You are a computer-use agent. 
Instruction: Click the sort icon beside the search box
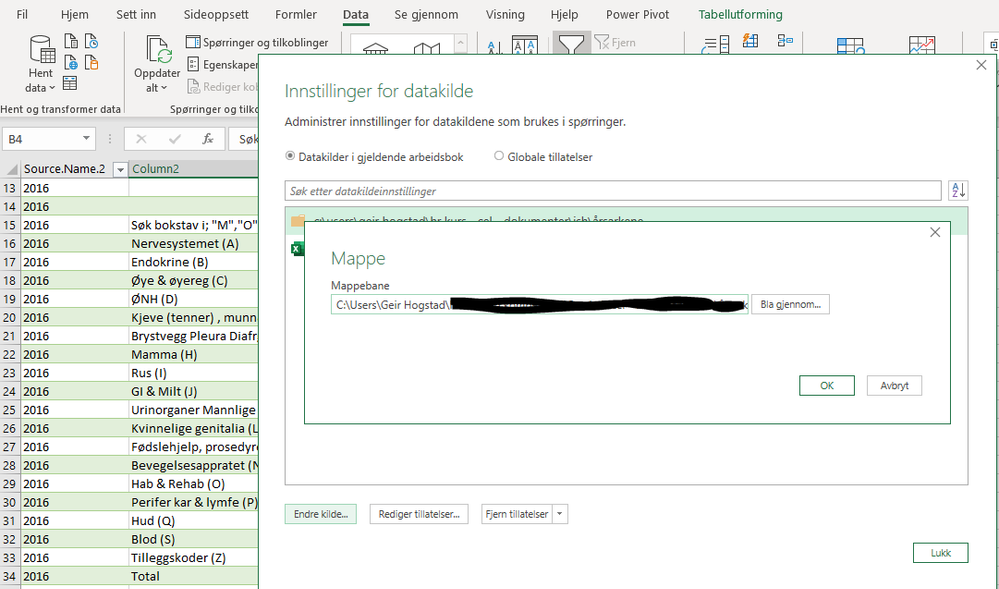(957, 190)
